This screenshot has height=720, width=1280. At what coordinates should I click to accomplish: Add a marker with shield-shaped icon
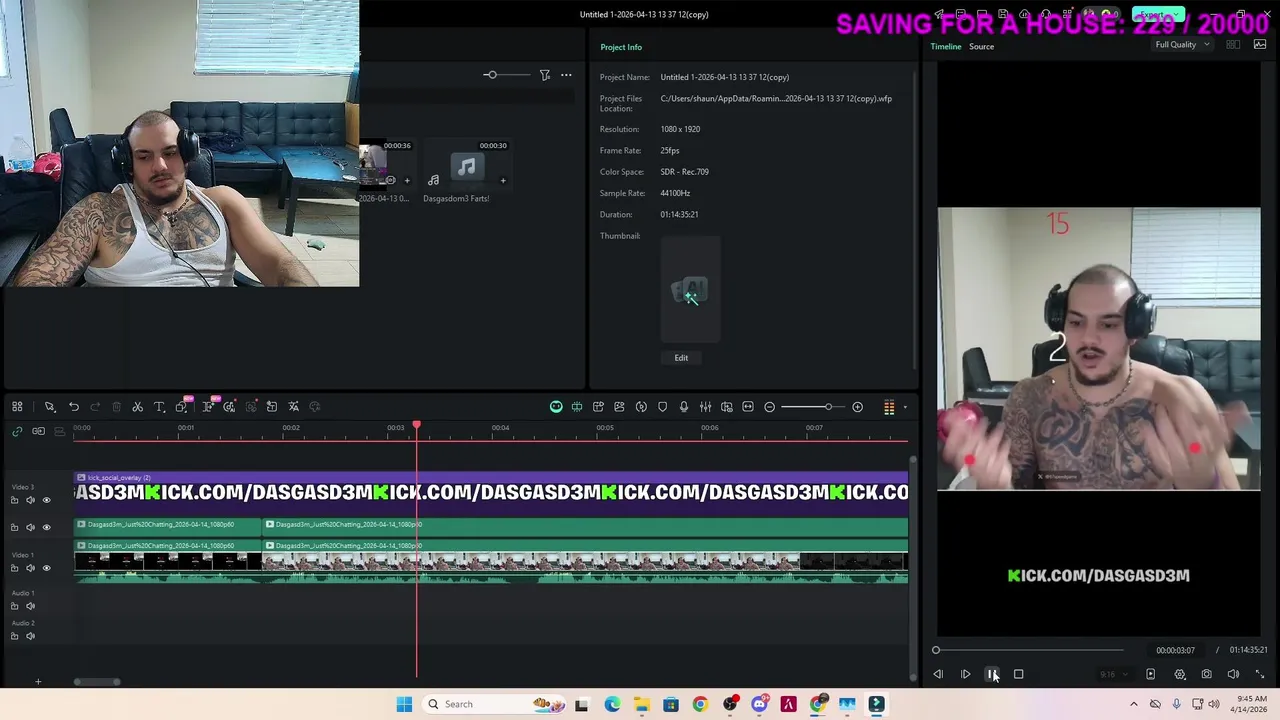pos(662,407)
